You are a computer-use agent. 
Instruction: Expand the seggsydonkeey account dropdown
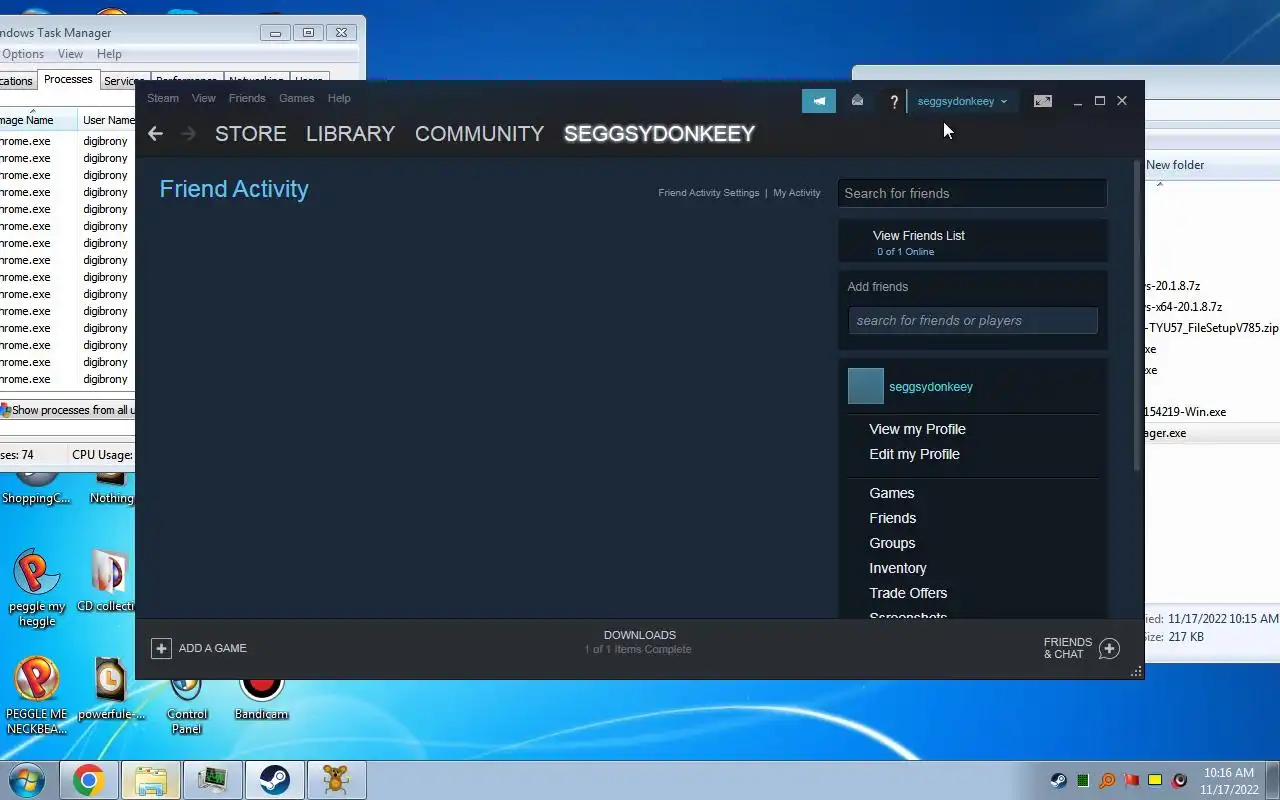(962, 101)
